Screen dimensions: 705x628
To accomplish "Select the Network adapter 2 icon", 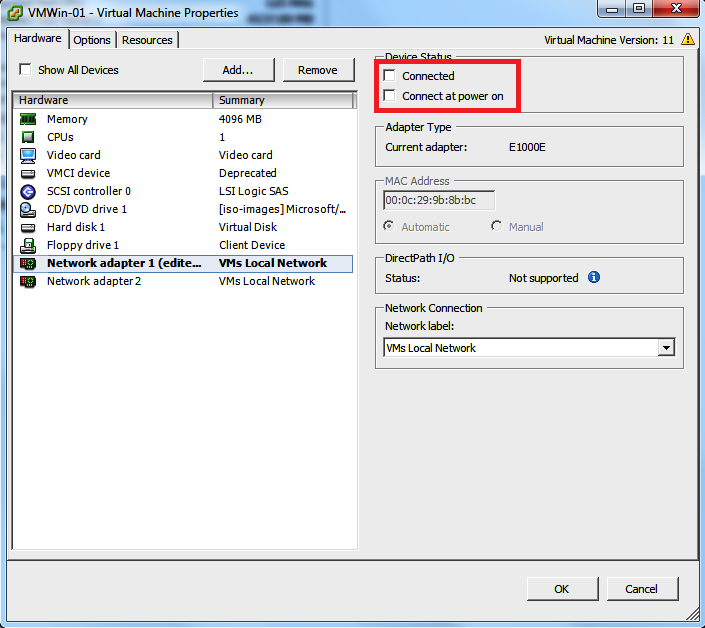I will point(28,281).
